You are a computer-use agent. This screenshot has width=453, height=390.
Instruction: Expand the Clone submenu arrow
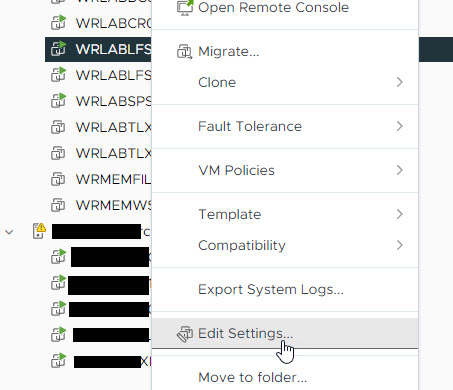(400, 82)
